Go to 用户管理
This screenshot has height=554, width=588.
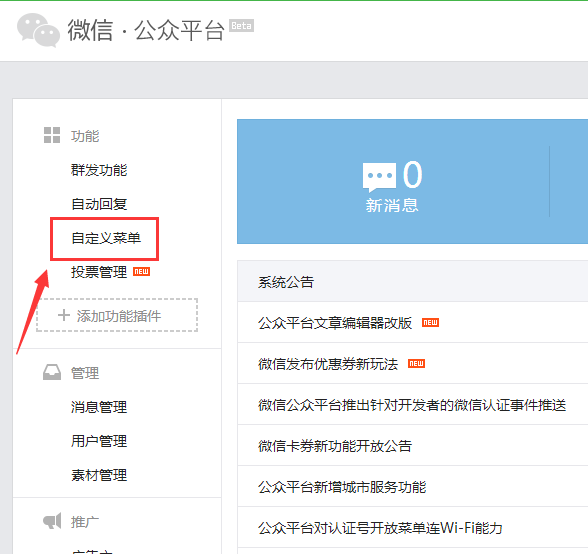[99, 441]
